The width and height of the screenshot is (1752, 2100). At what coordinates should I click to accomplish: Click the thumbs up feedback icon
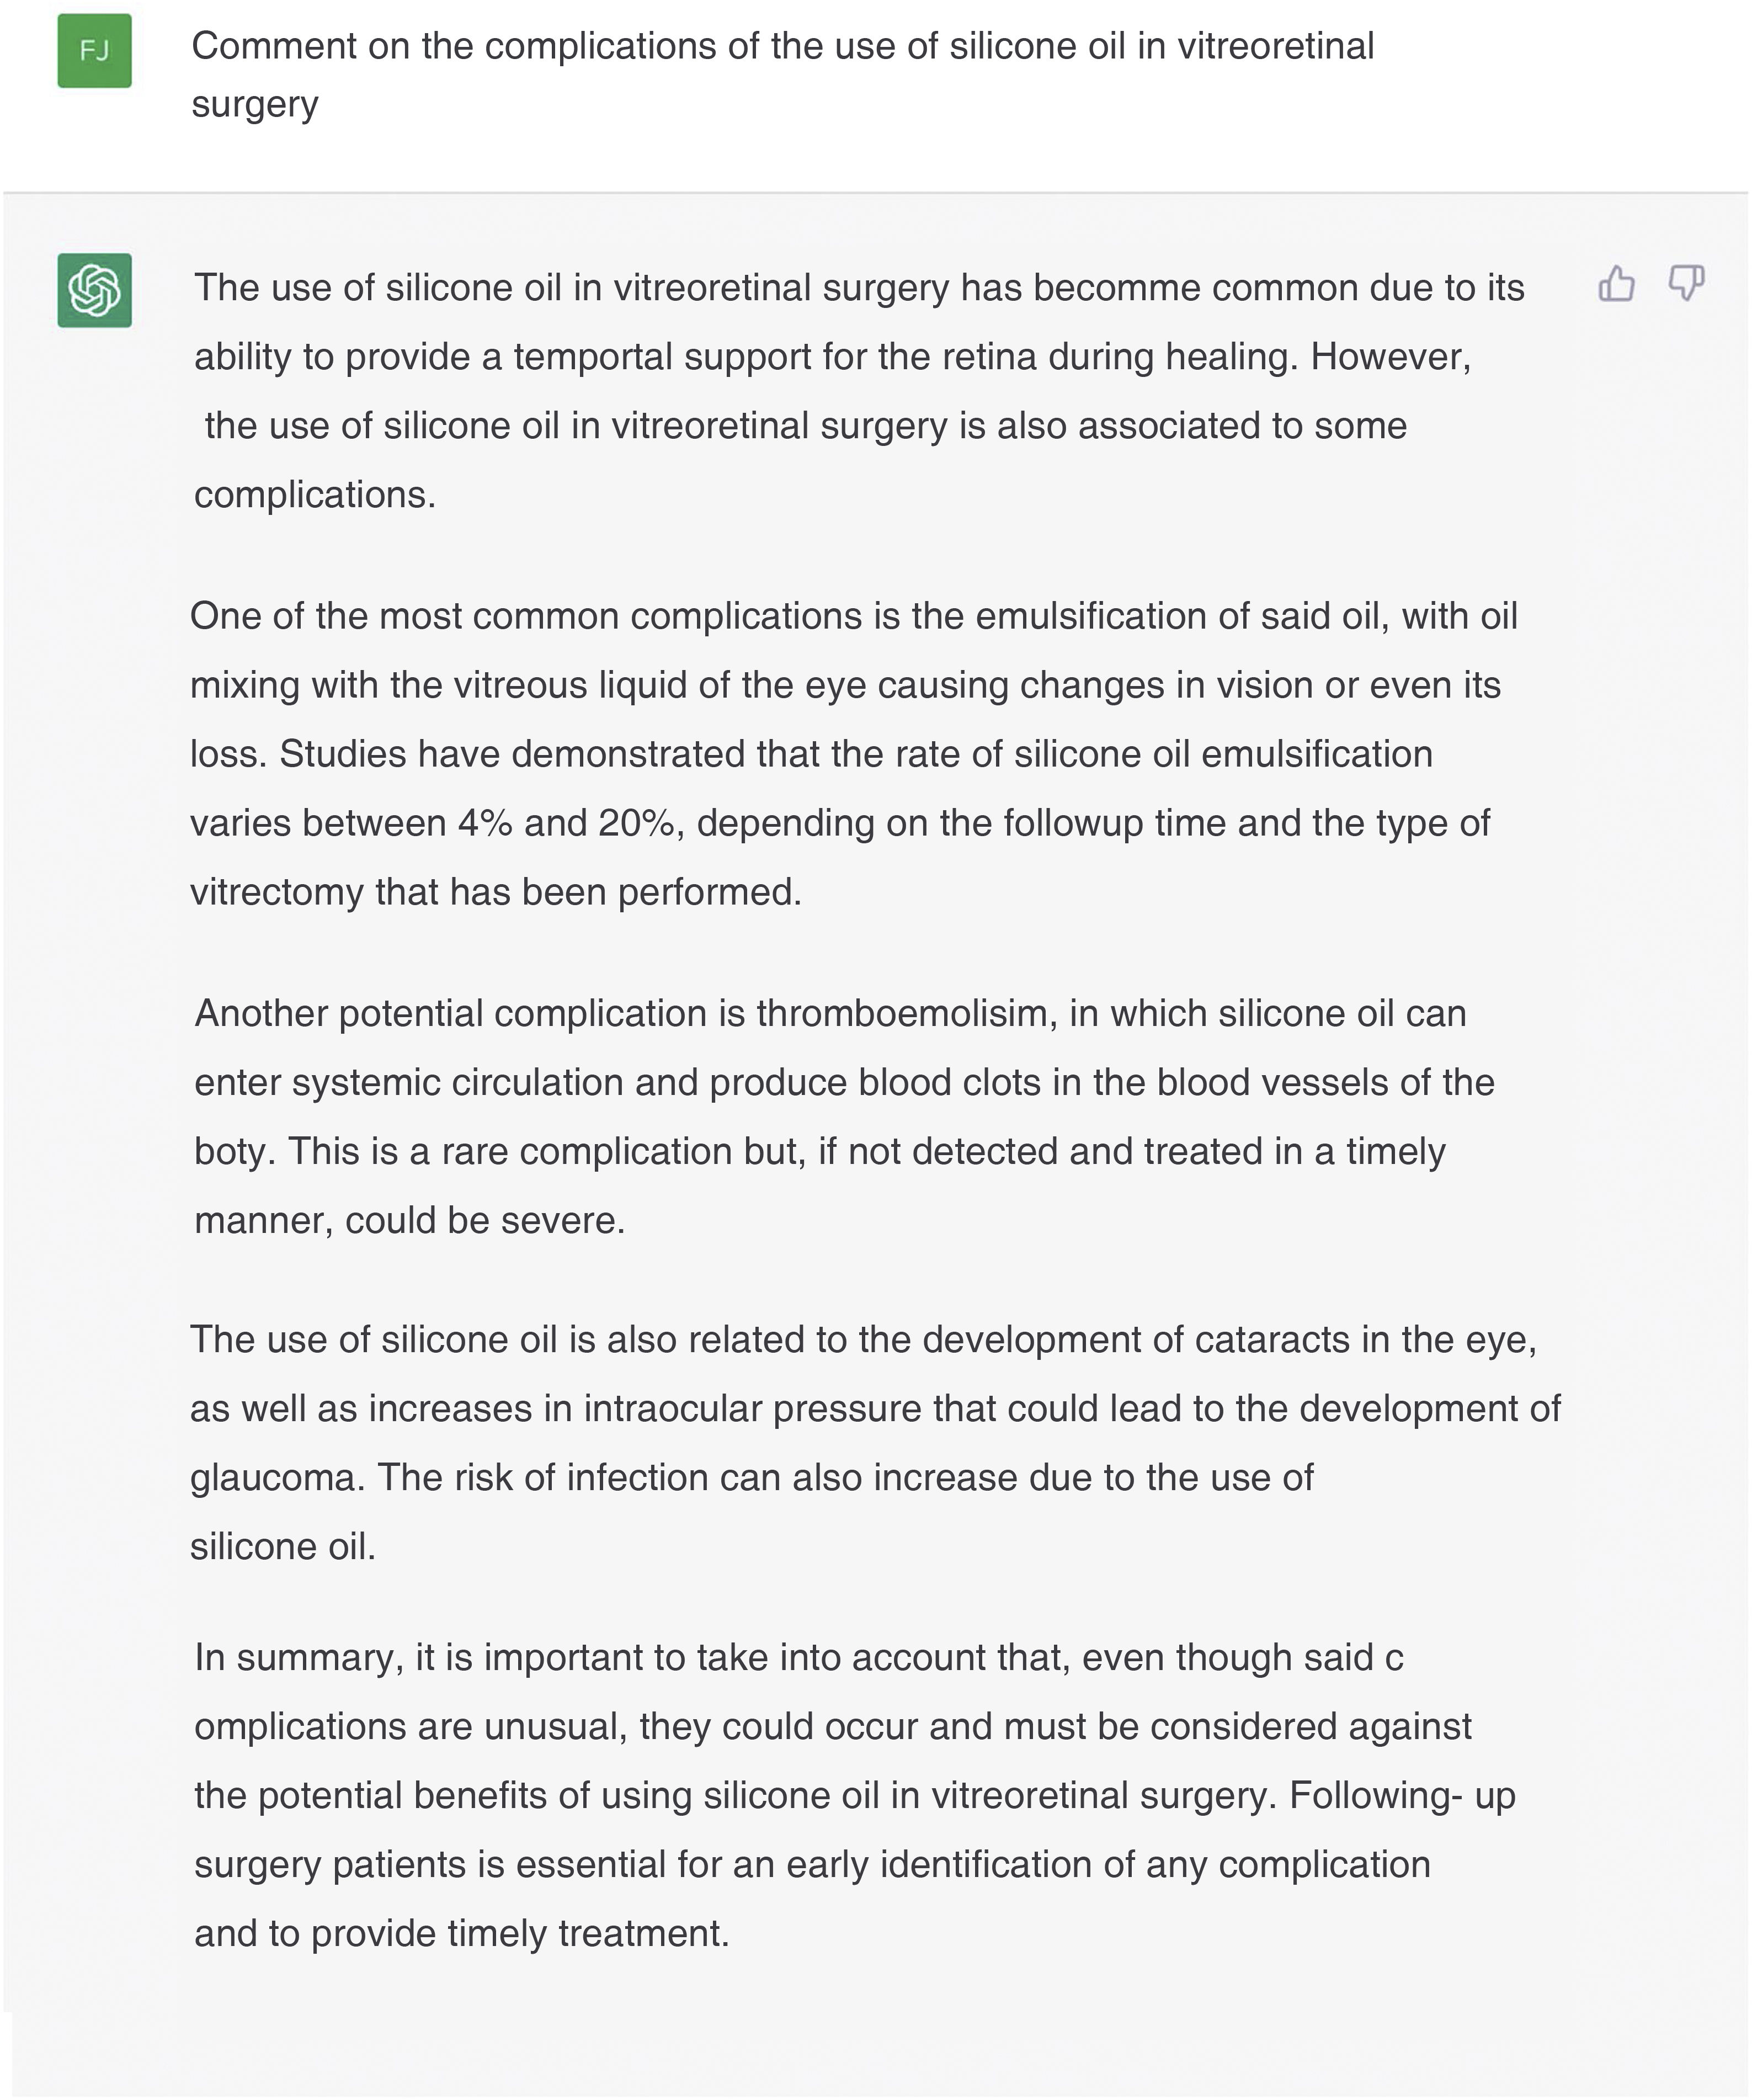click(x=1616, y=284)
